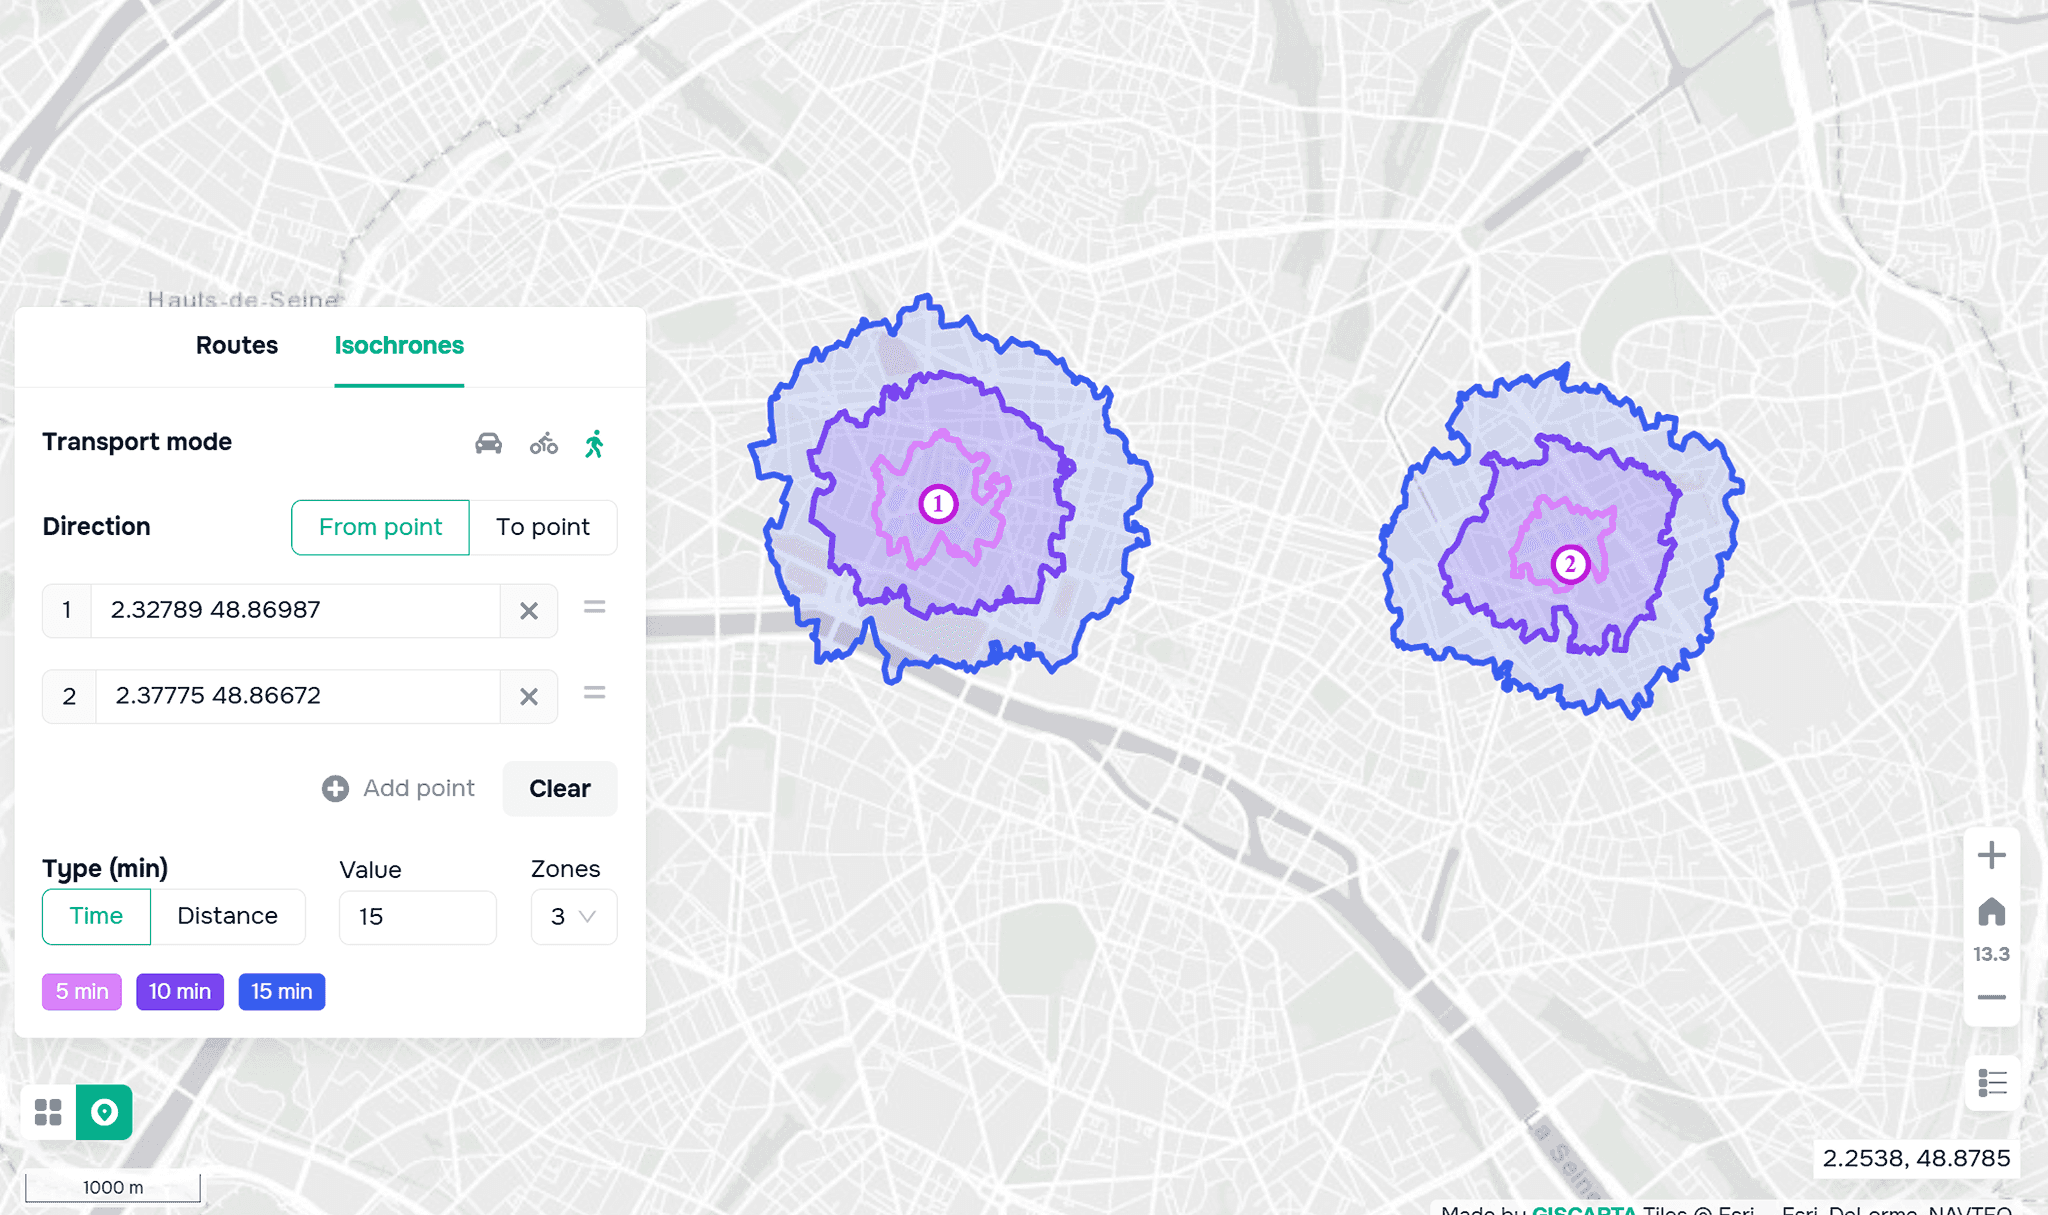Choose Distance isochrone type
This screenshot has width=2048, height=1215.
click(227, 916)
